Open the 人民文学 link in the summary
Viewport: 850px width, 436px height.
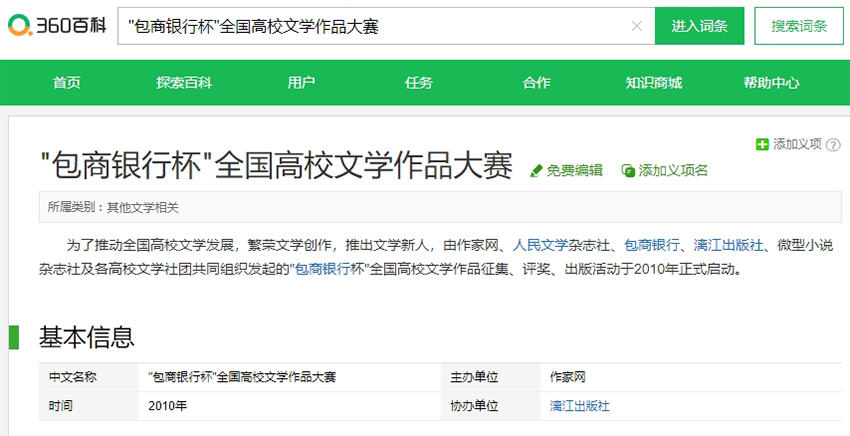[x=540, y=245]
